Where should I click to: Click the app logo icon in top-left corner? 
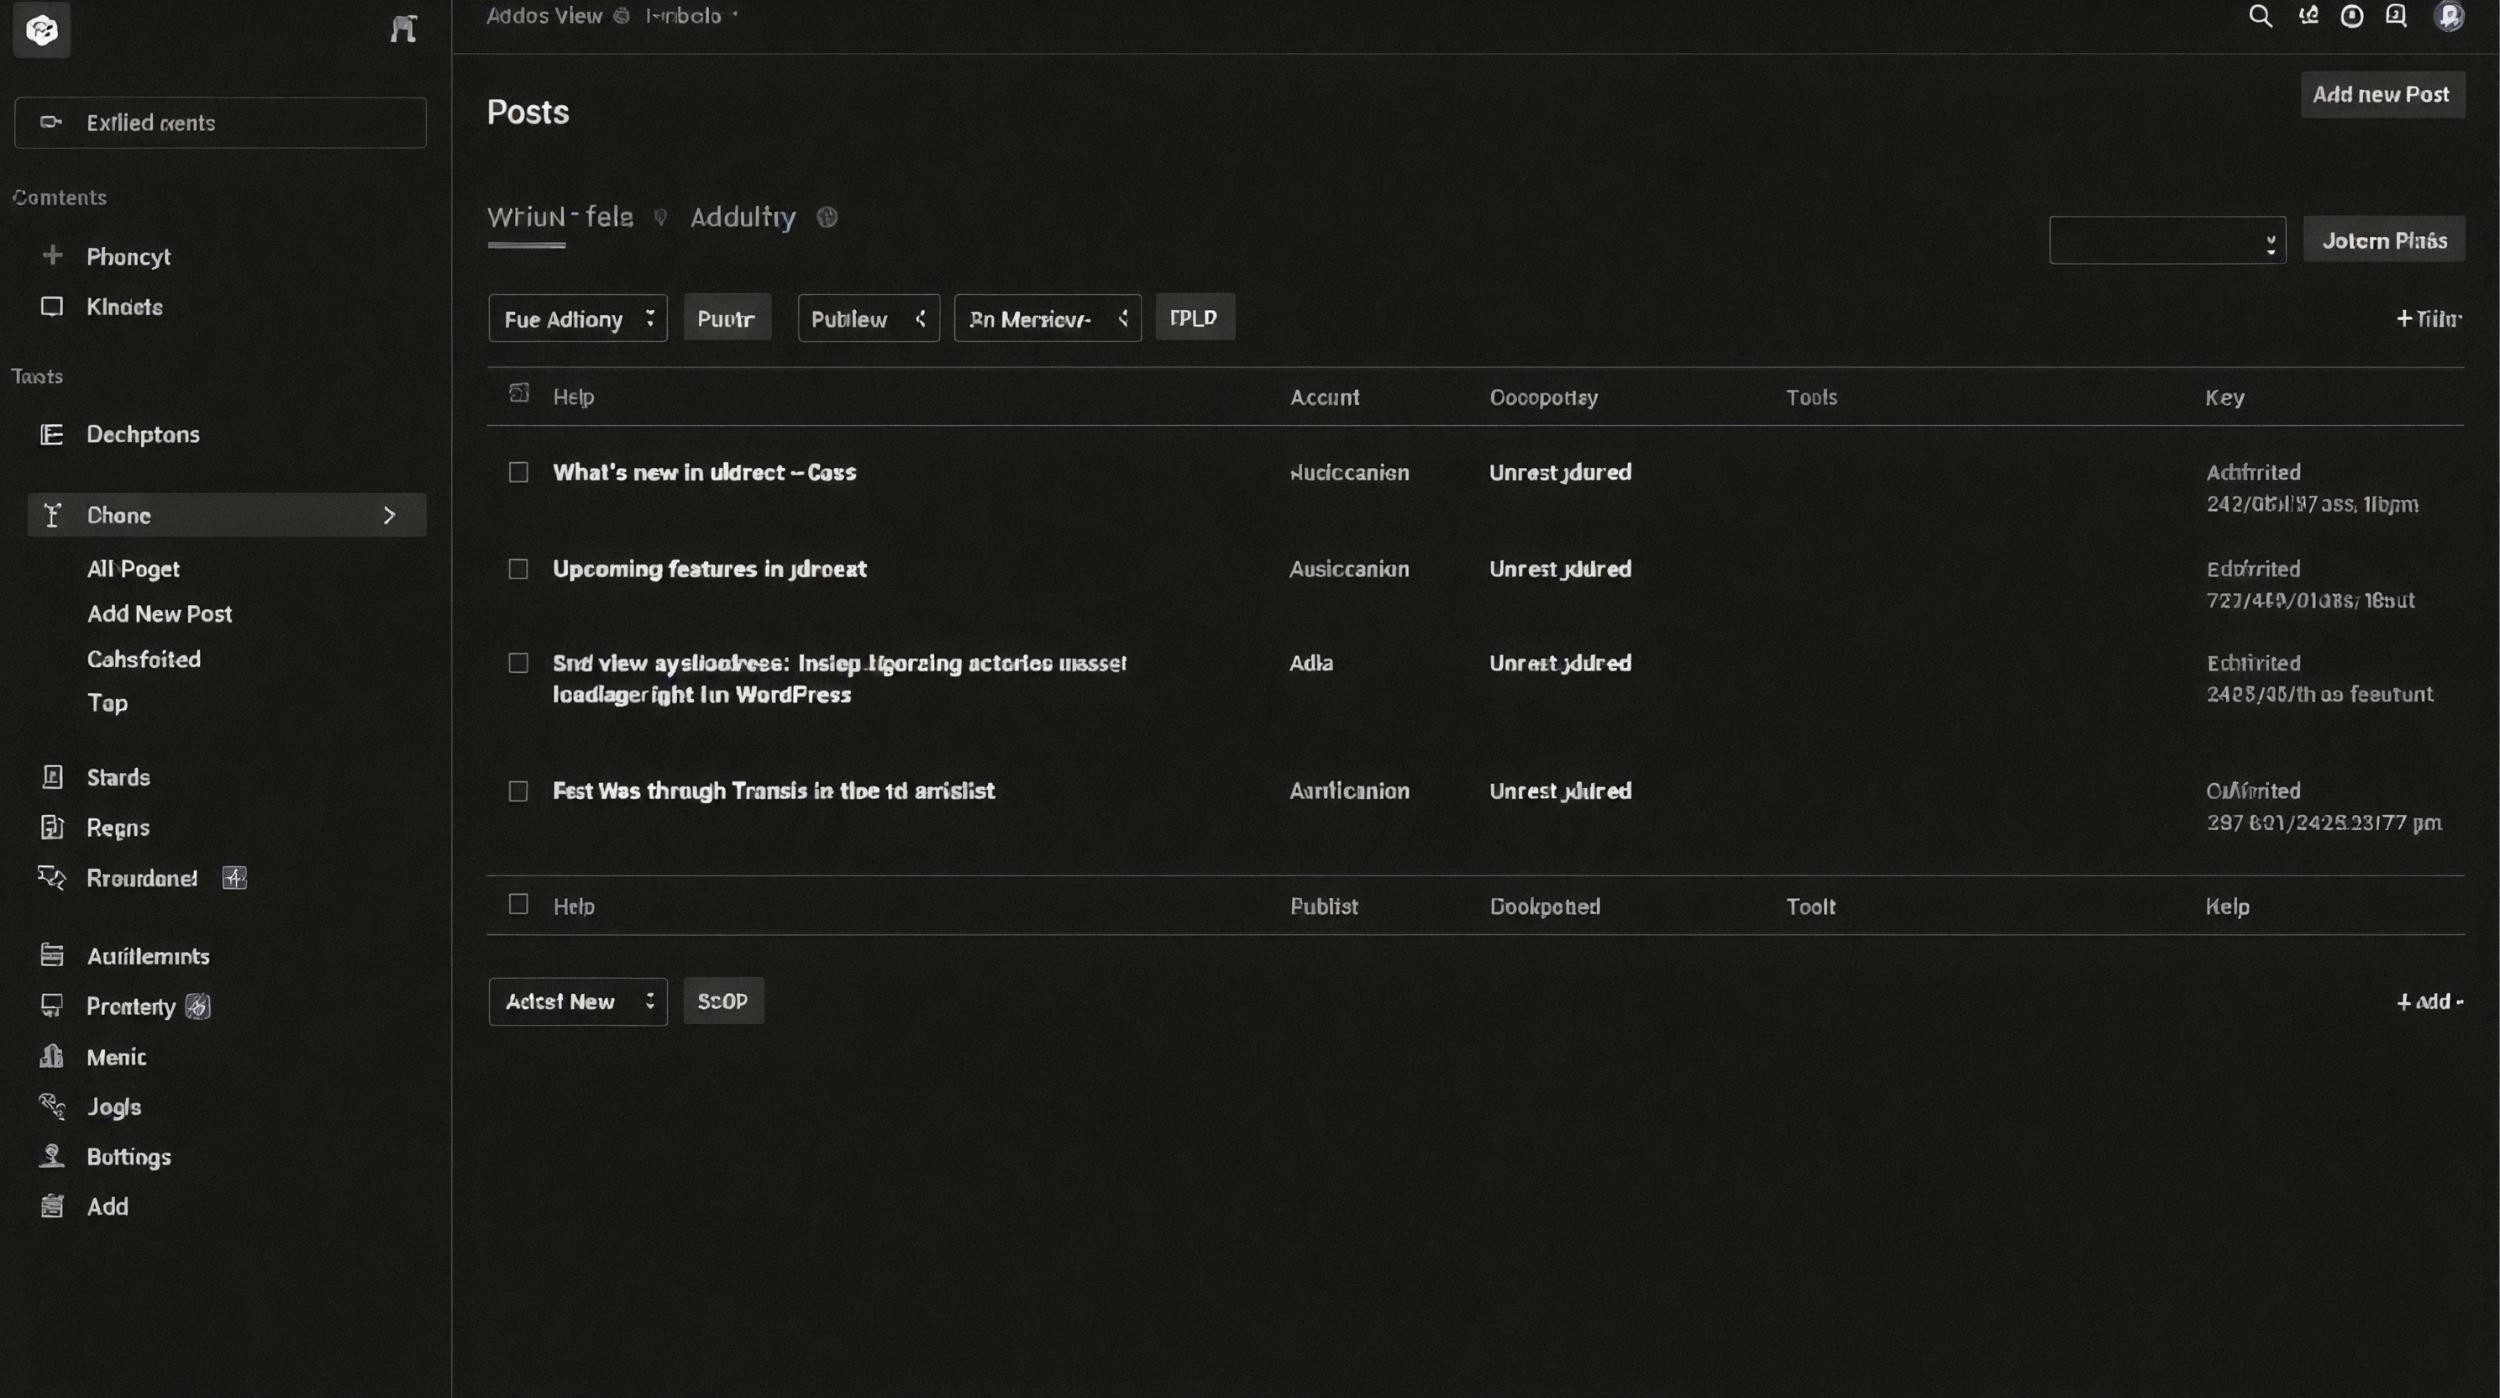pyautogui.click(x=42, y=30)
